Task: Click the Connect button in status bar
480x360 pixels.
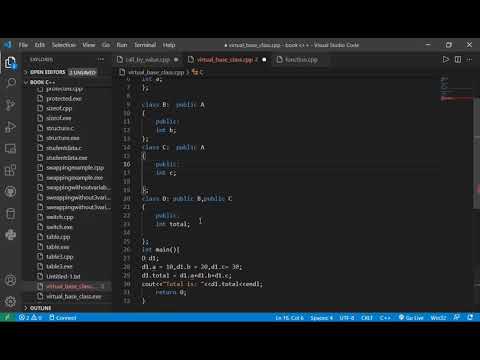Action: click(63, 317)
